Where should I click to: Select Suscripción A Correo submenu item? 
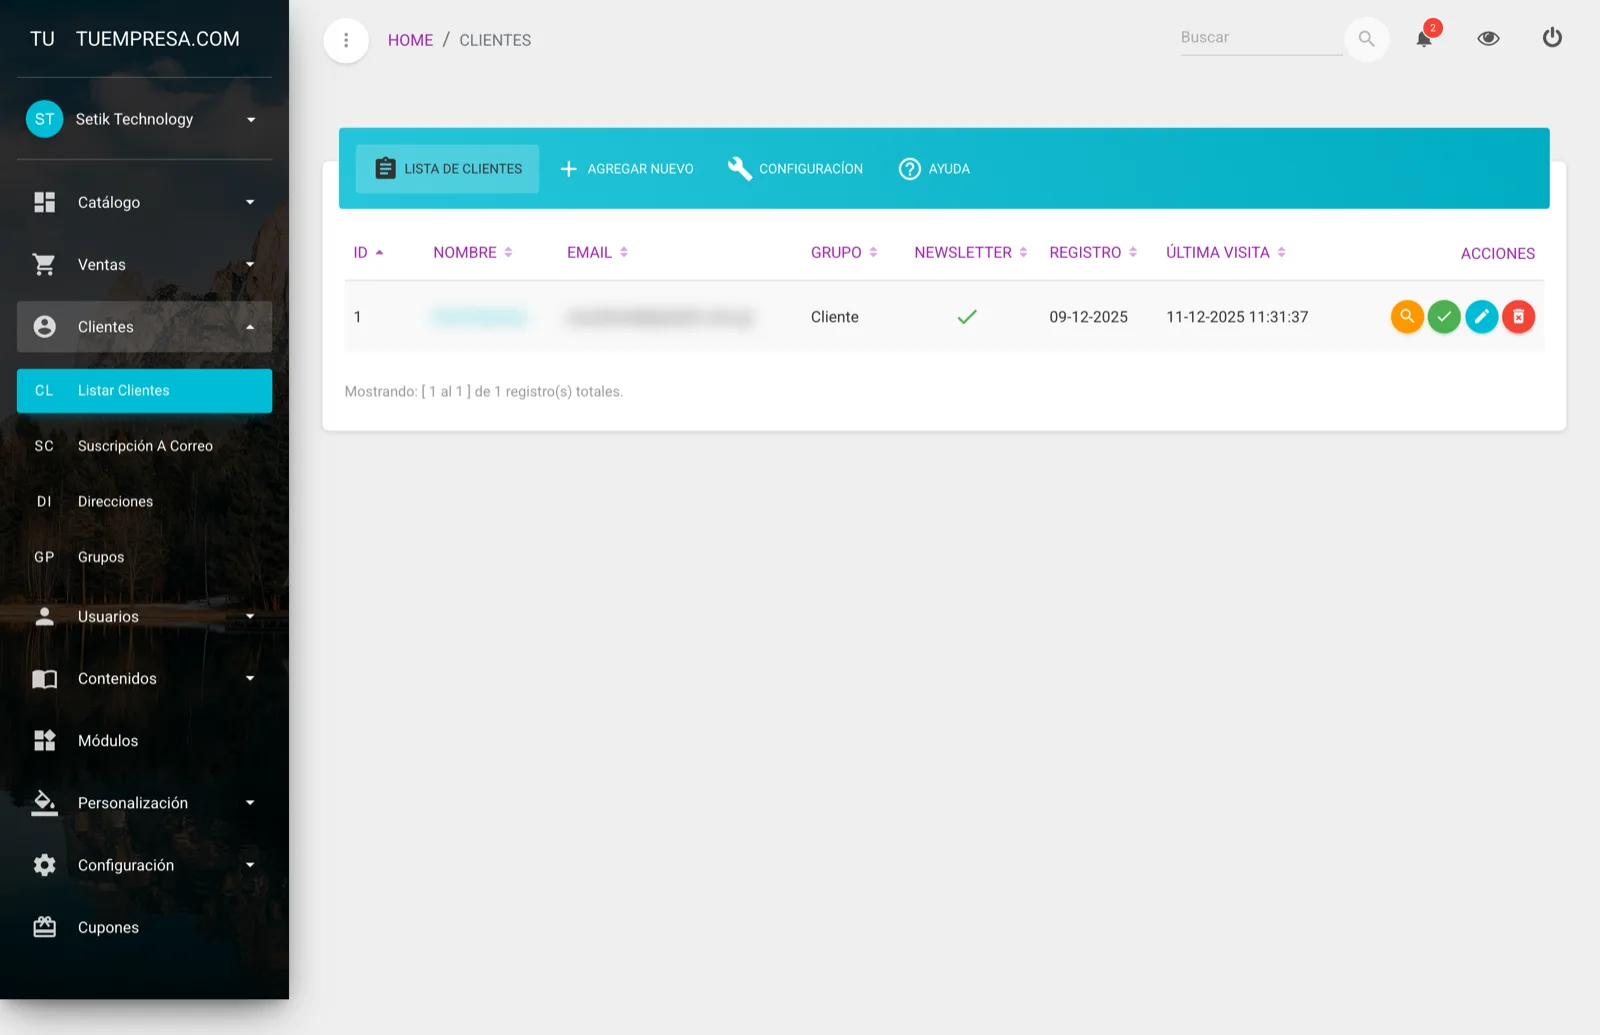[x=144, y=446]
